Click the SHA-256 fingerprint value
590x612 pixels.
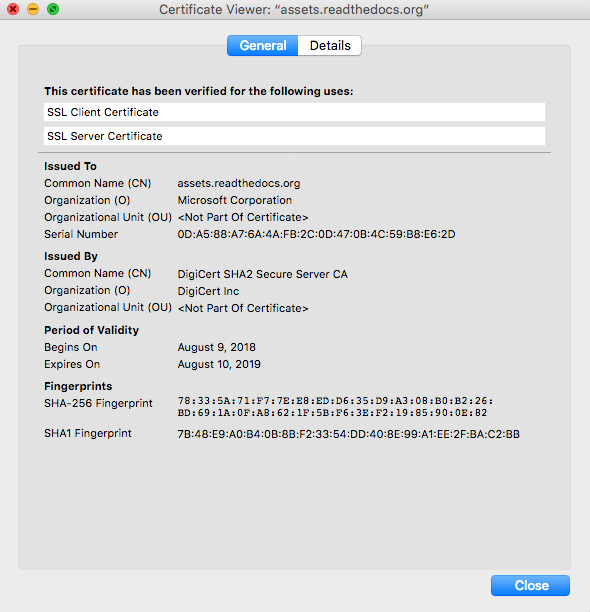coord(335,407)
